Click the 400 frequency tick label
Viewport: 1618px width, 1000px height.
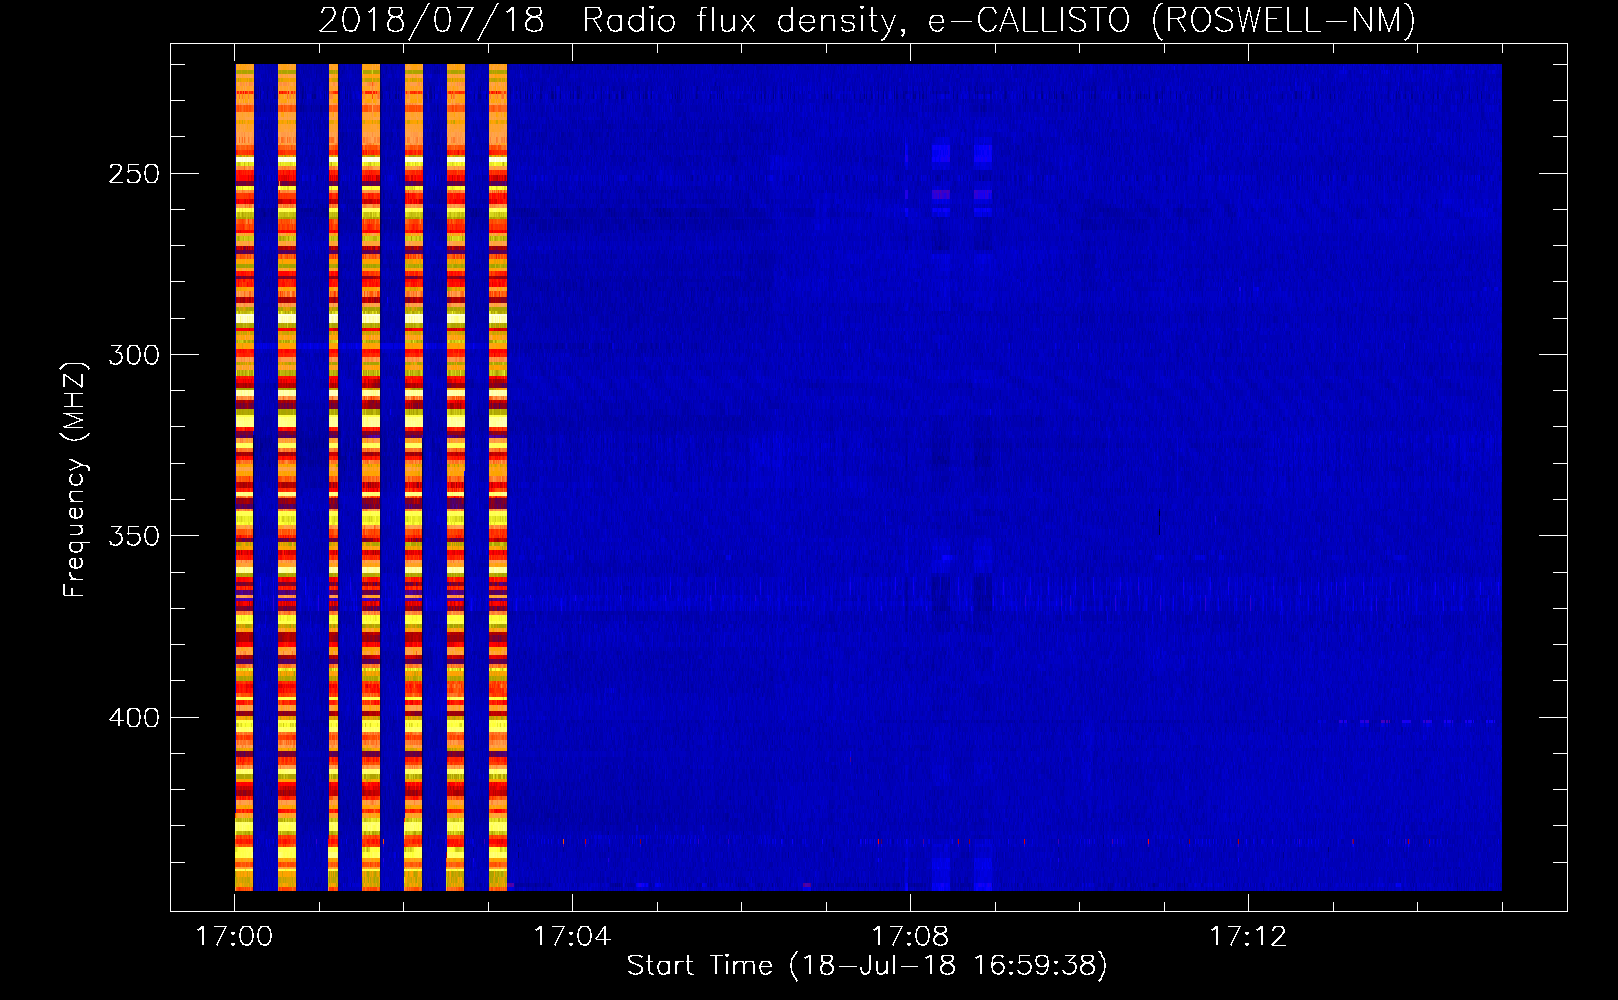click(x=134, y=718)
